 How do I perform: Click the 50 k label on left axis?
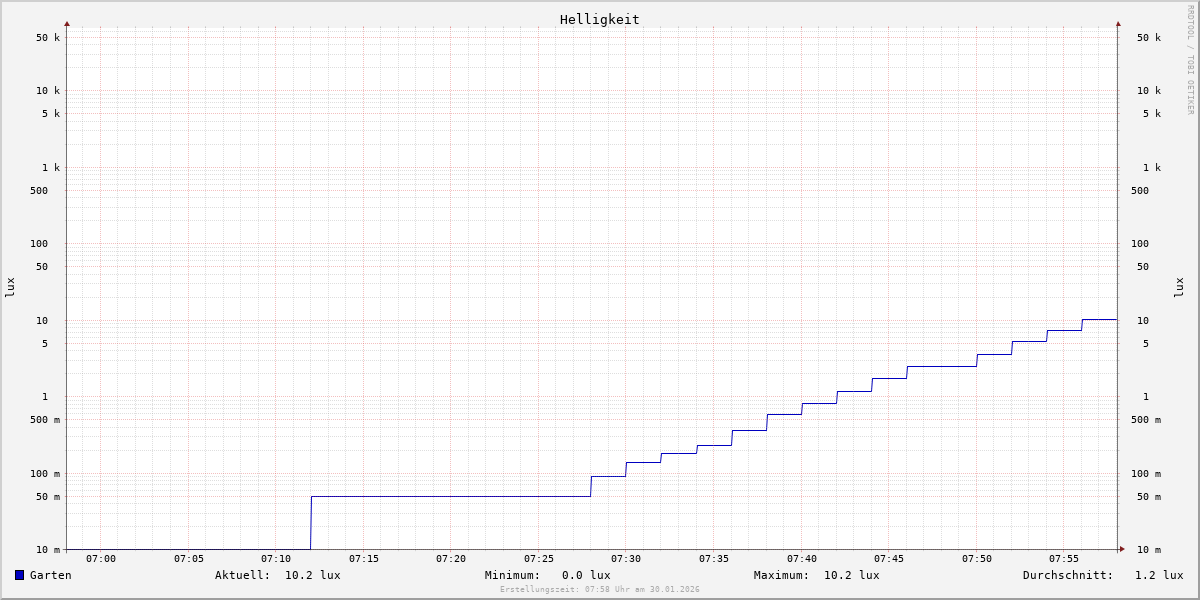tap(48, 38)
